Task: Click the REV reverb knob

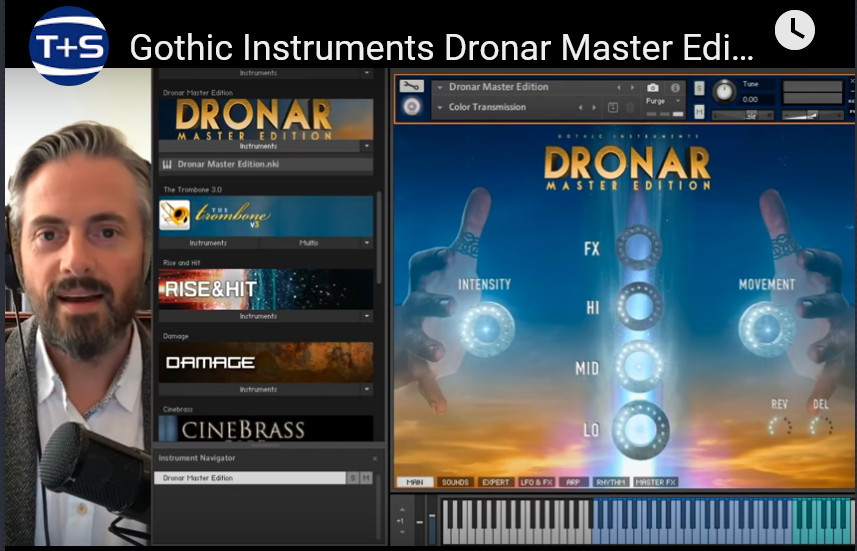Action: tap(779, 426)
